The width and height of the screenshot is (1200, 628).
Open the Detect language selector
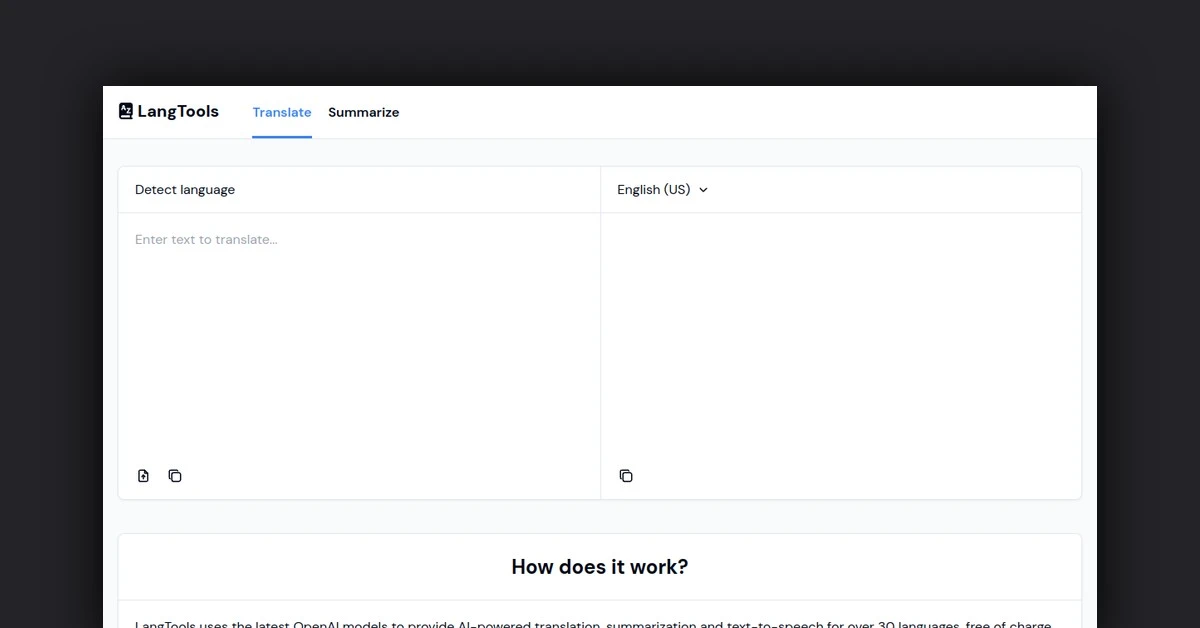click(185, 189)
